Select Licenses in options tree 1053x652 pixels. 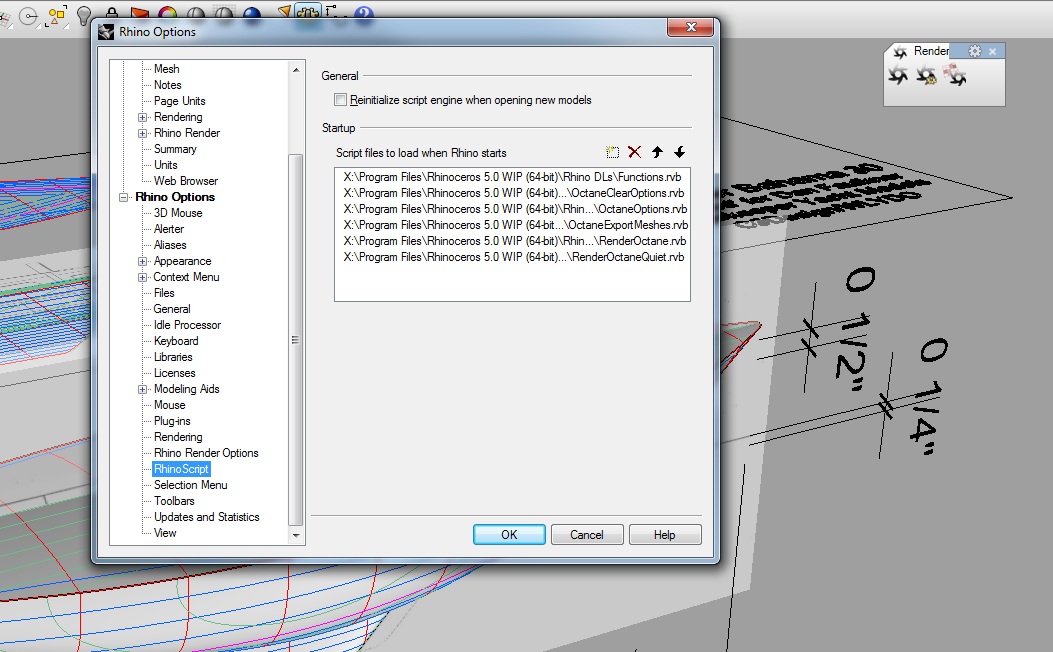pos(175,373)
